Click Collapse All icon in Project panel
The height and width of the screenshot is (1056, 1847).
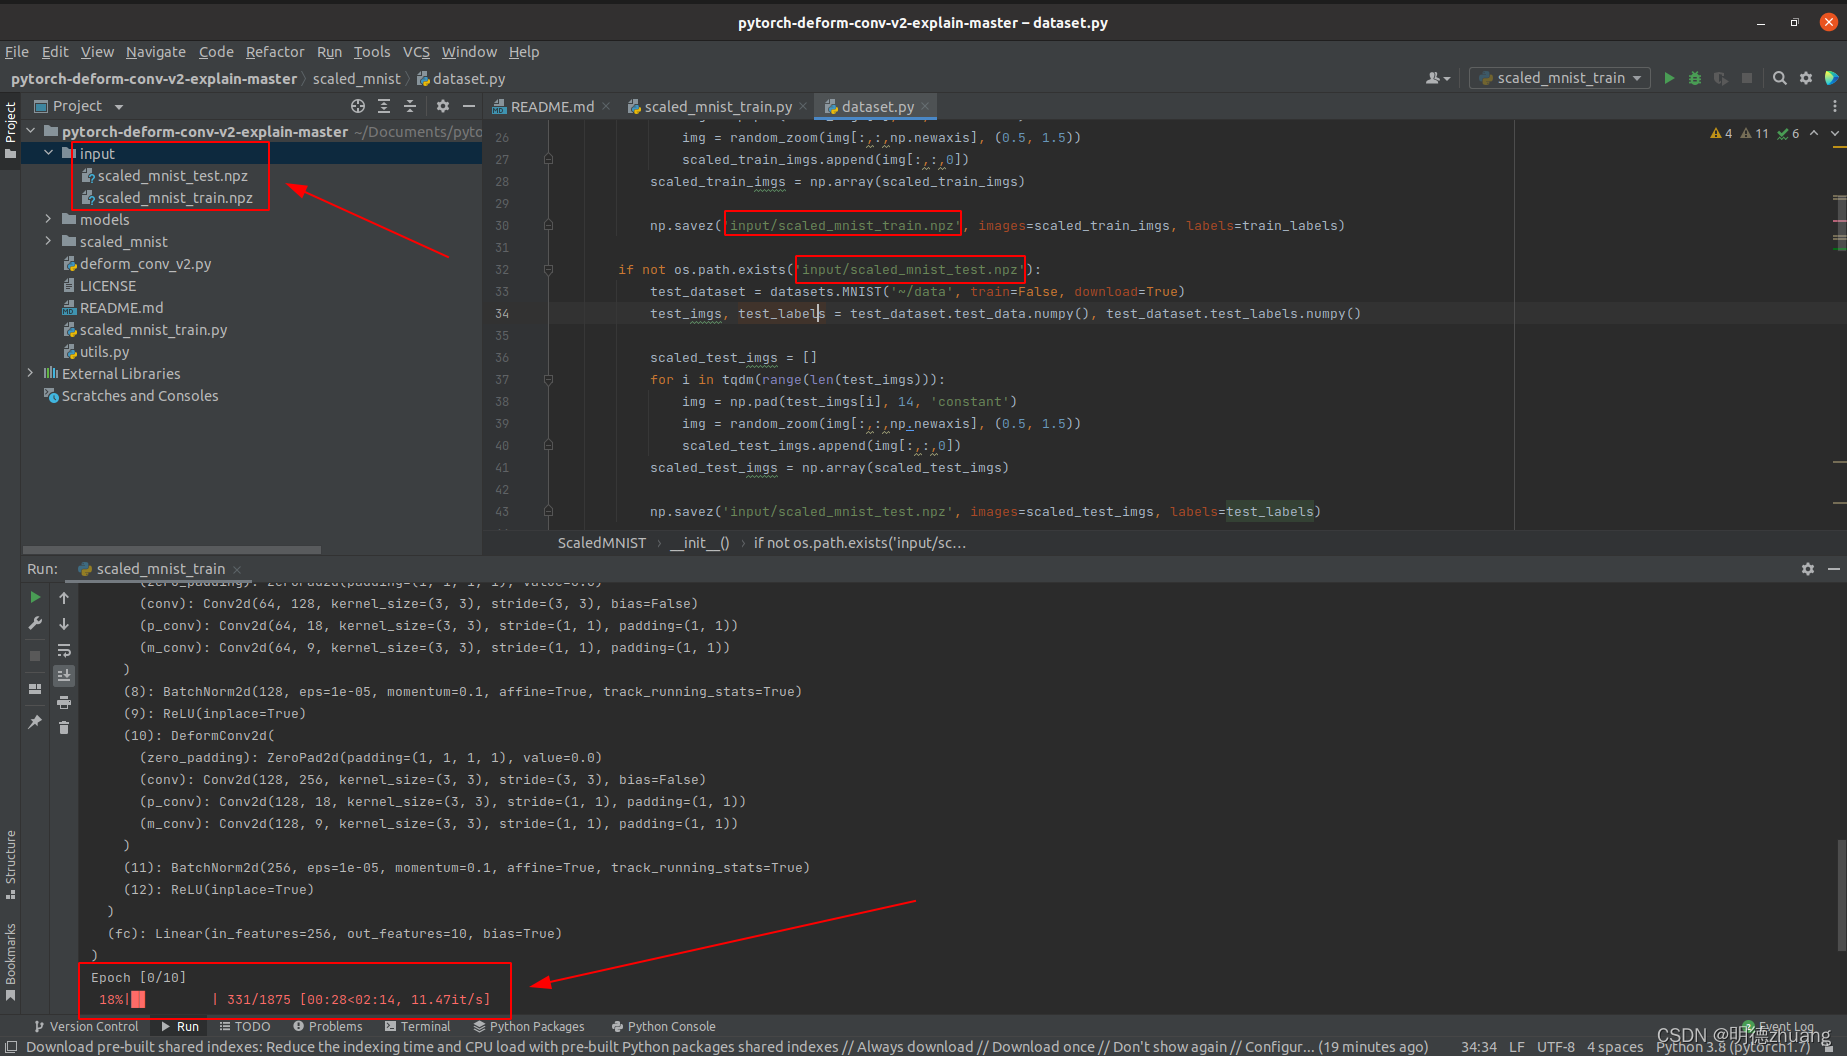pyautogui.click(x=410, y=106)
